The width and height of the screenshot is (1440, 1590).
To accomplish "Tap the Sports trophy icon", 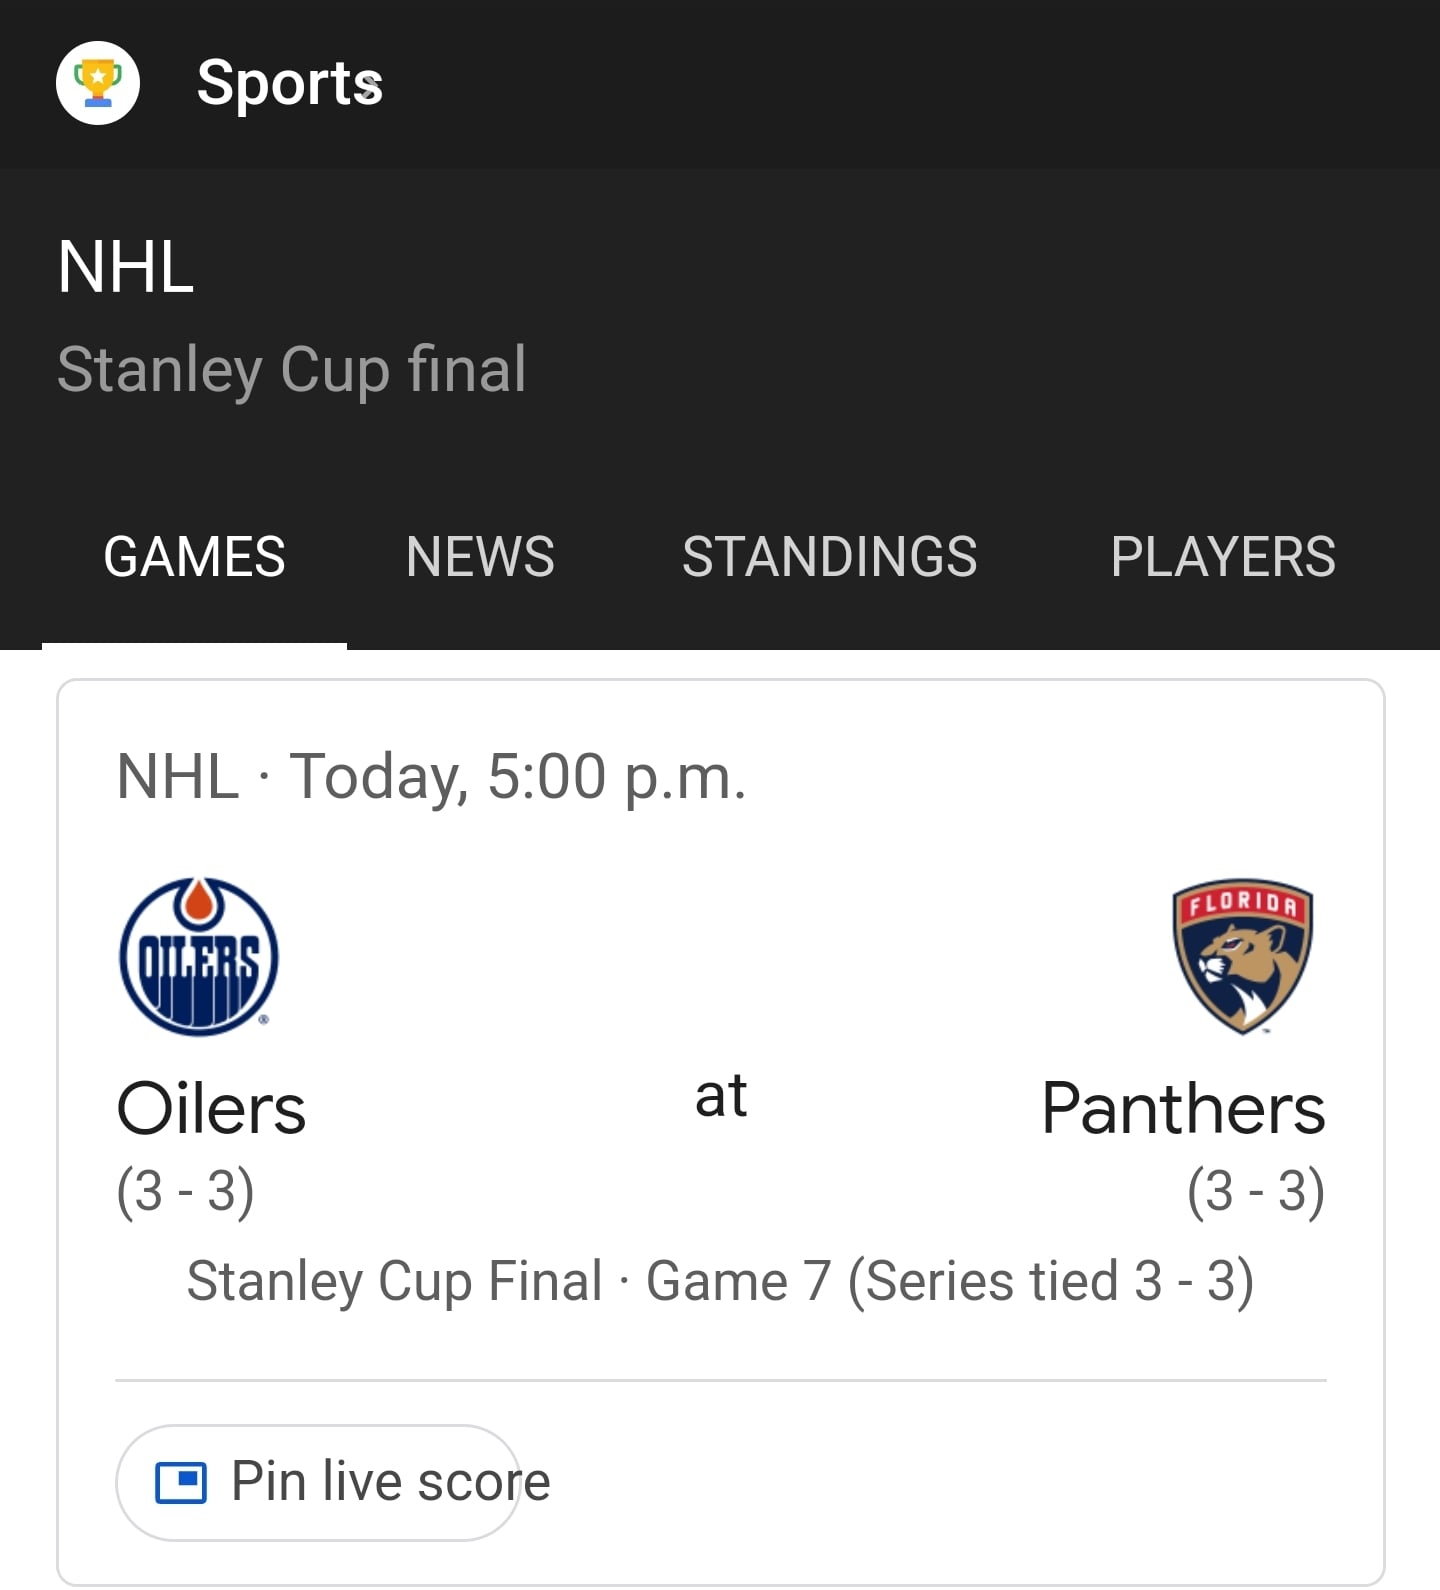I will point(98,83).
